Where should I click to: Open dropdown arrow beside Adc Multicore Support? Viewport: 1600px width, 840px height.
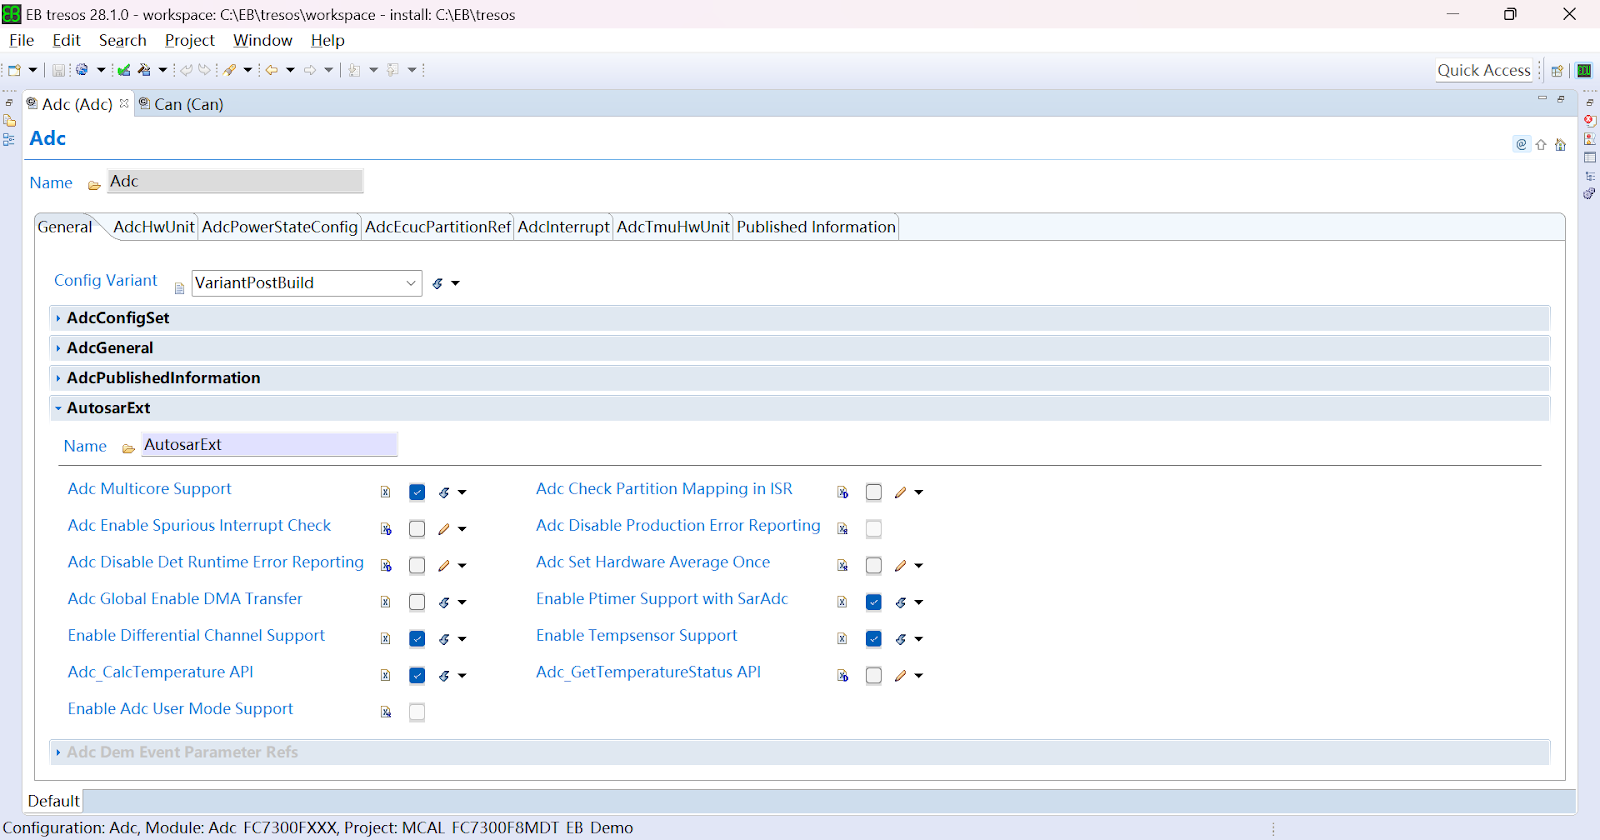point(462,493)
